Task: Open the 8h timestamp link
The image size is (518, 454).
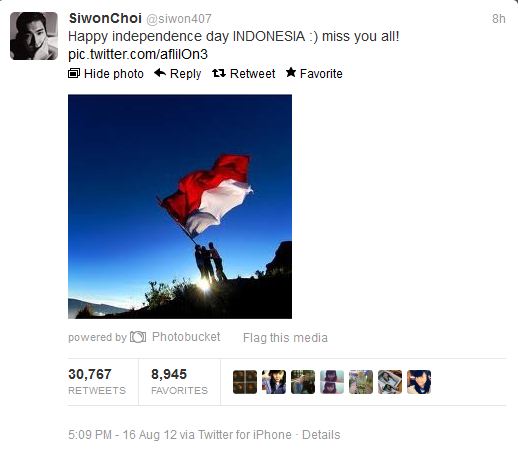Action: coord(499,19)
